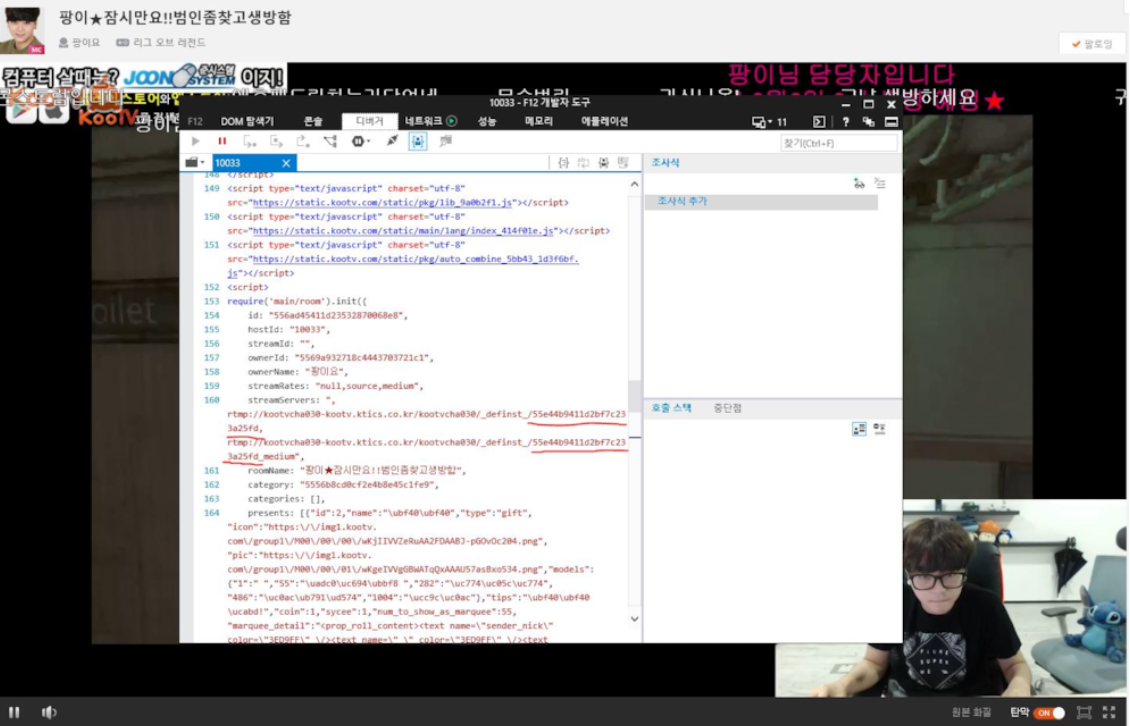Screen dimensions: 1130x726
Task: Click the index_414f01e.js script link
Action: tap(403, 231)
